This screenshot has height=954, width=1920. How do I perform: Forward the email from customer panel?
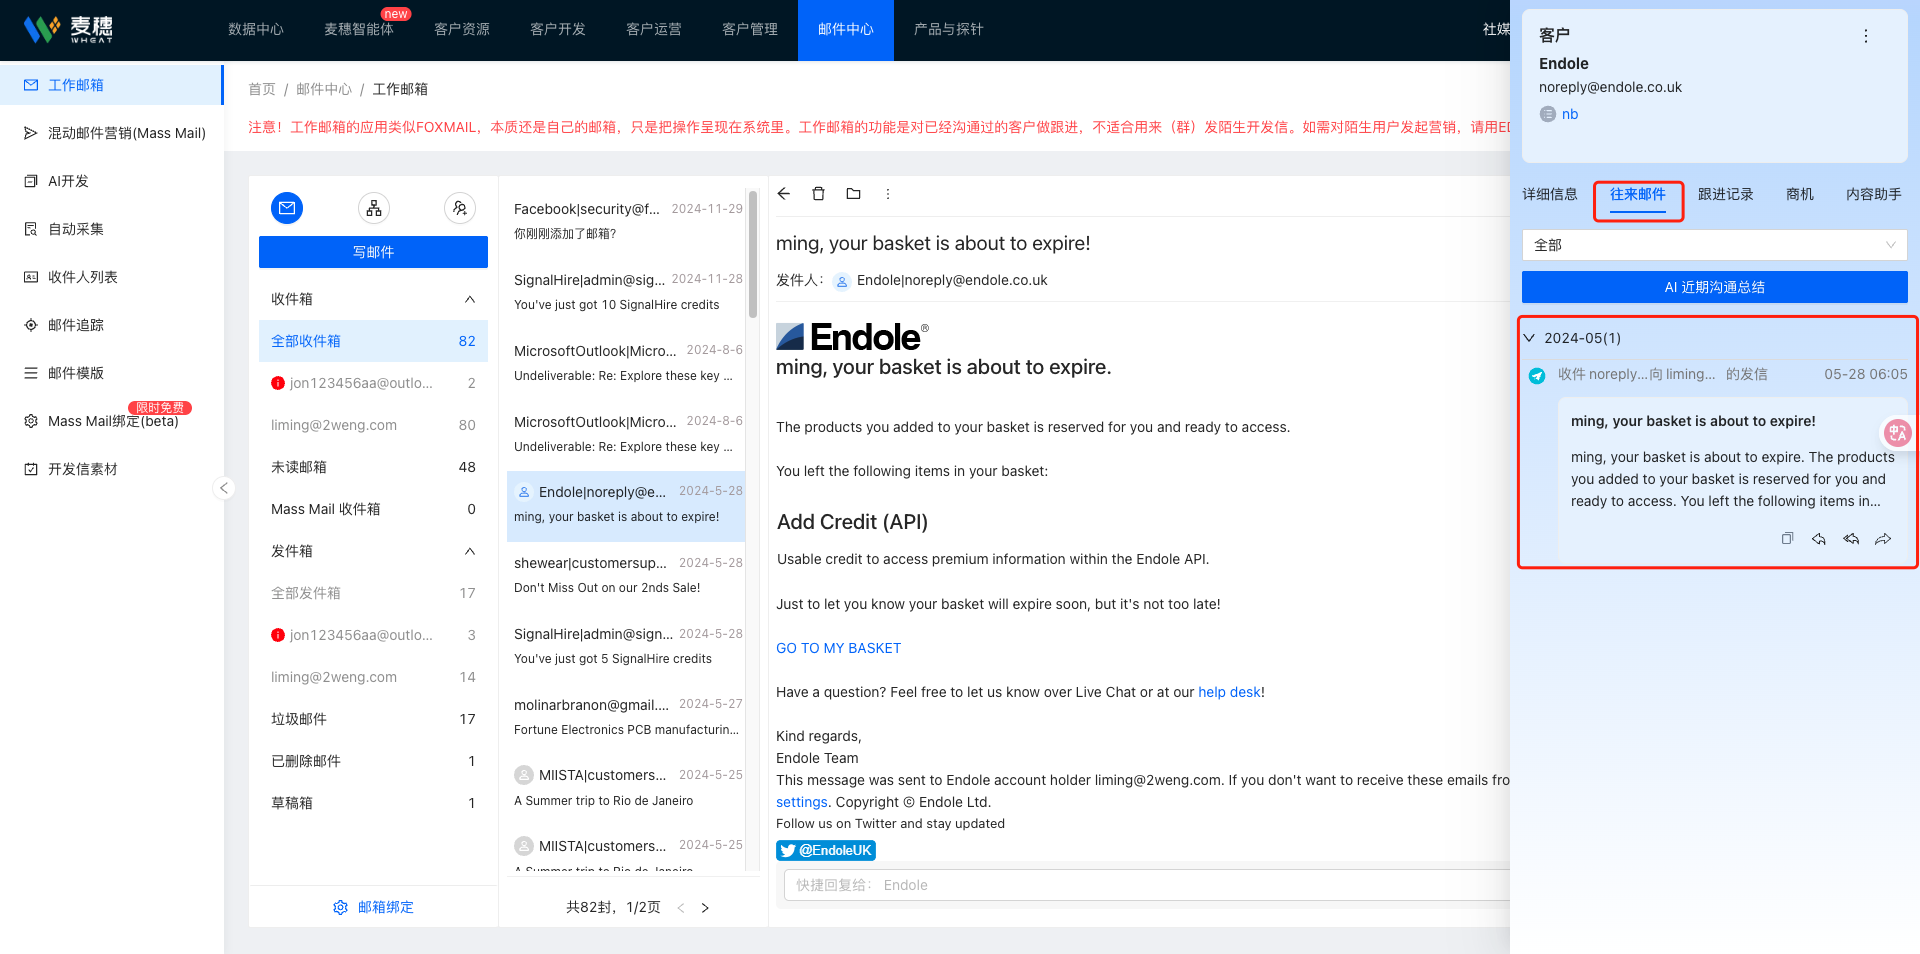(x=1883, y=539)
